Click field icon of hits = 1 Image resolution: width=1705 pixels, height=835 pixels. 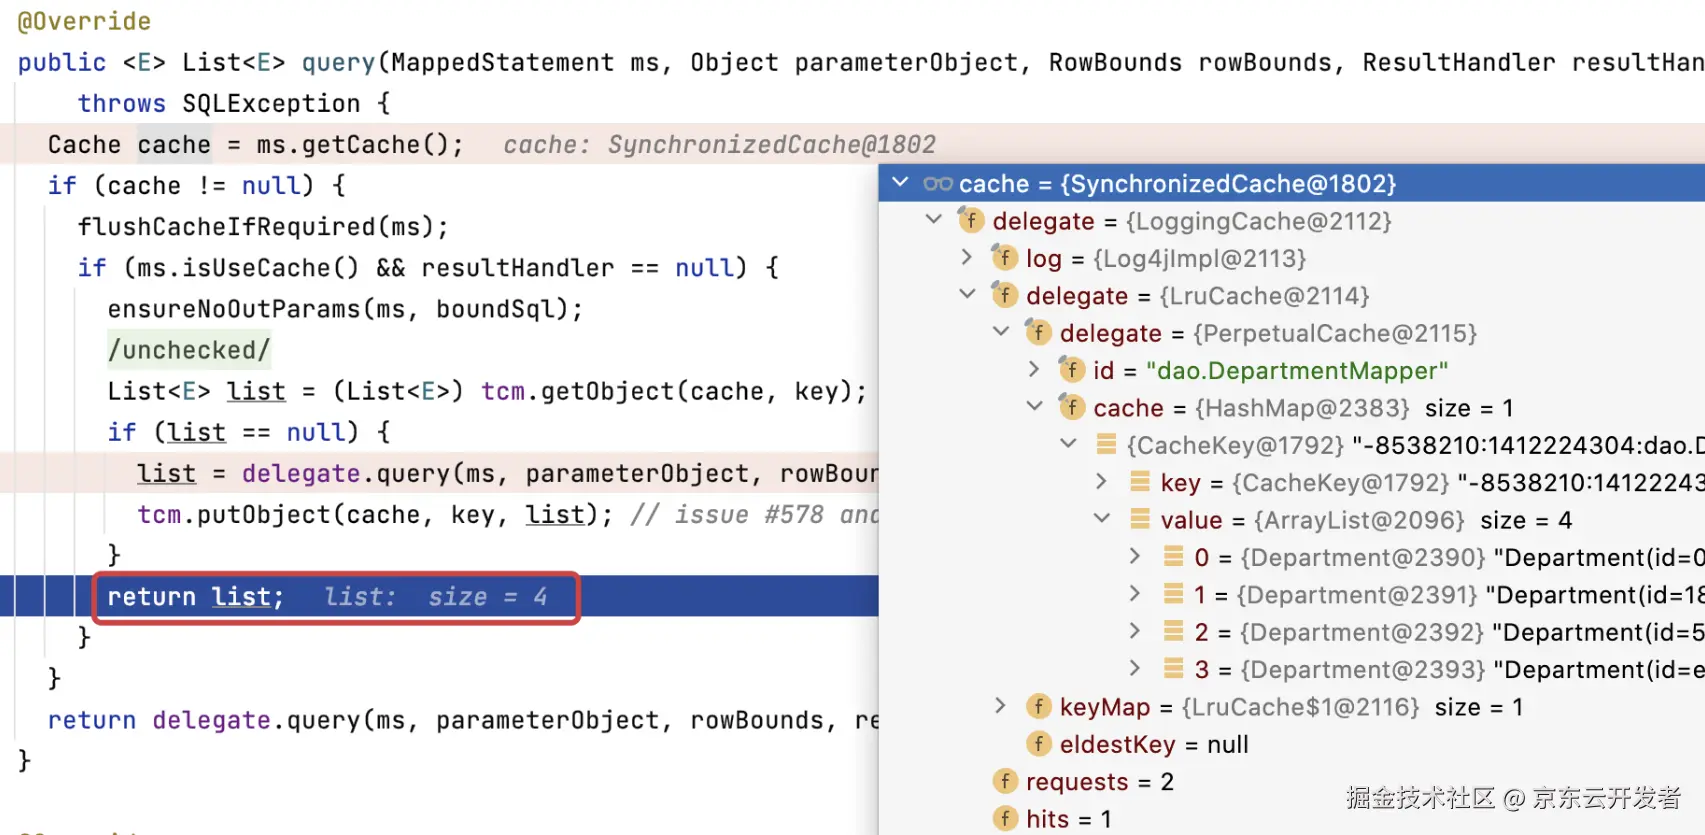click(1004, 819)
